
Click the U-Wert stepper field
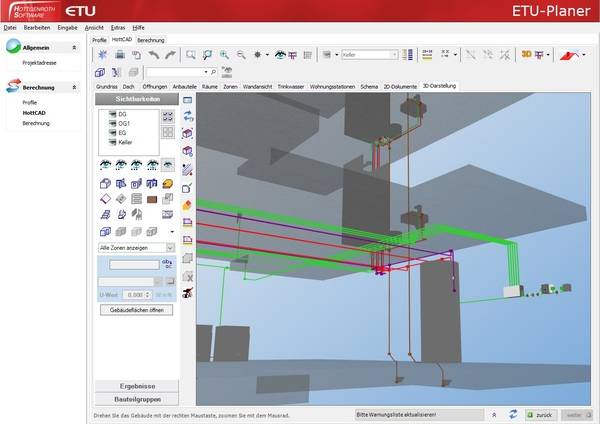pyautogui.click(x=133, y=296)
